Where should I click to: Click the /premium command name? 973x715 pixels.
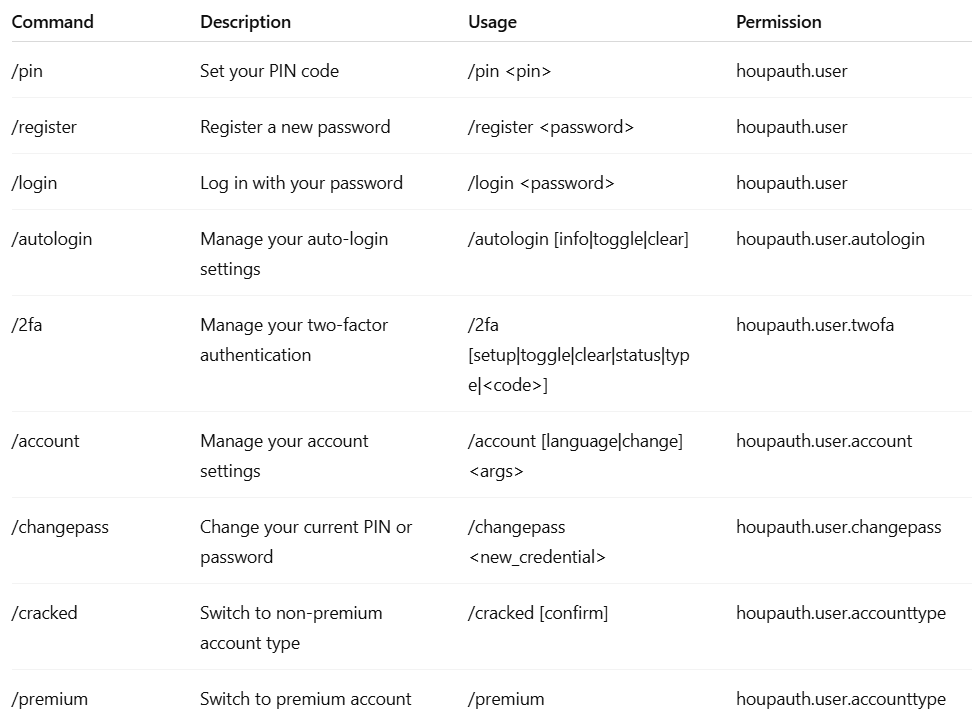(x=50, y=699)
